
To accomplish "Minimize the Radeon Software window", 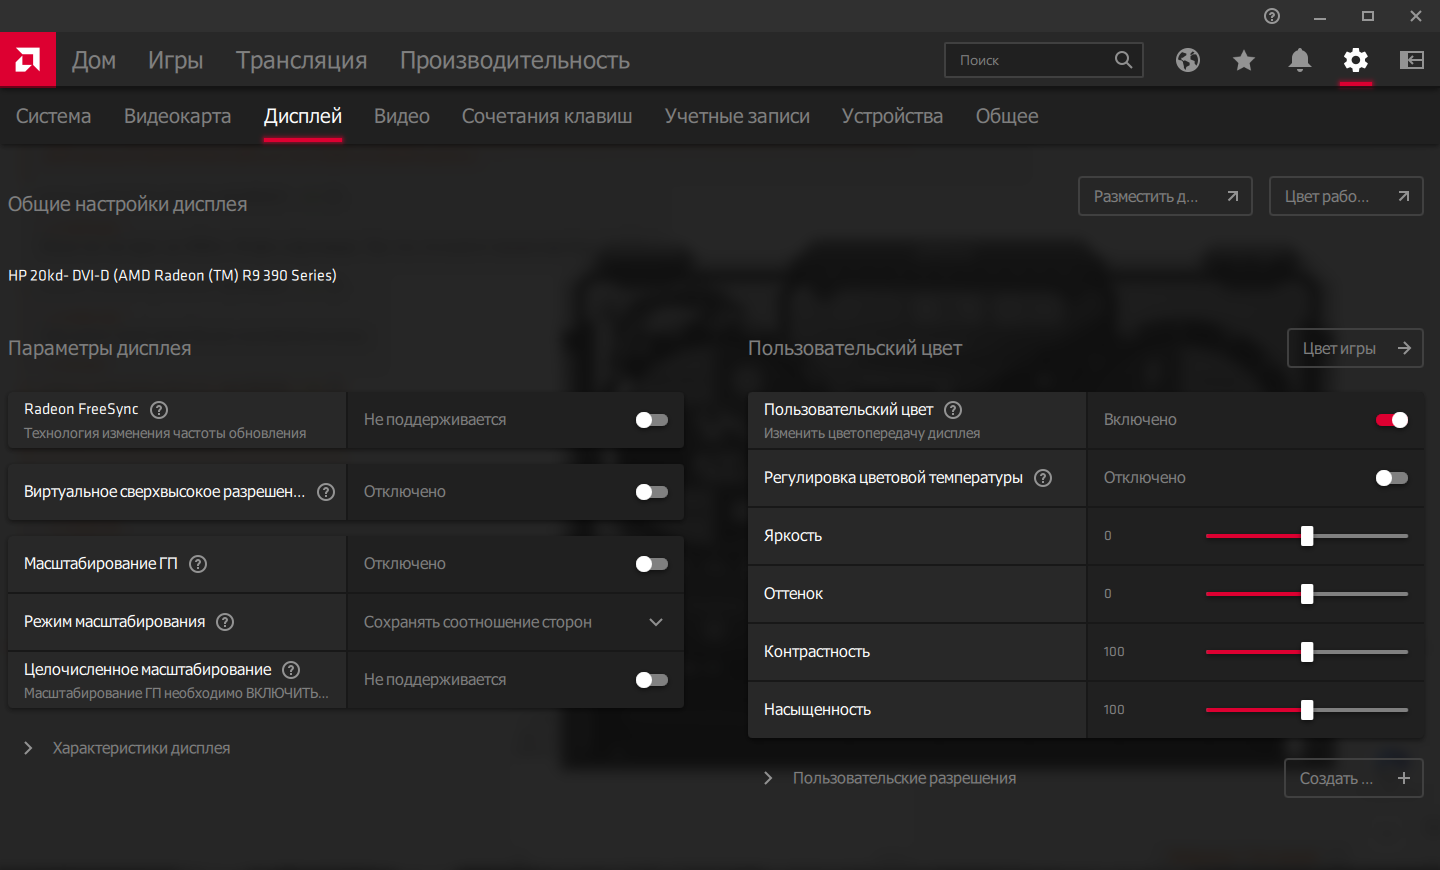I will [x=1320, y=16].
